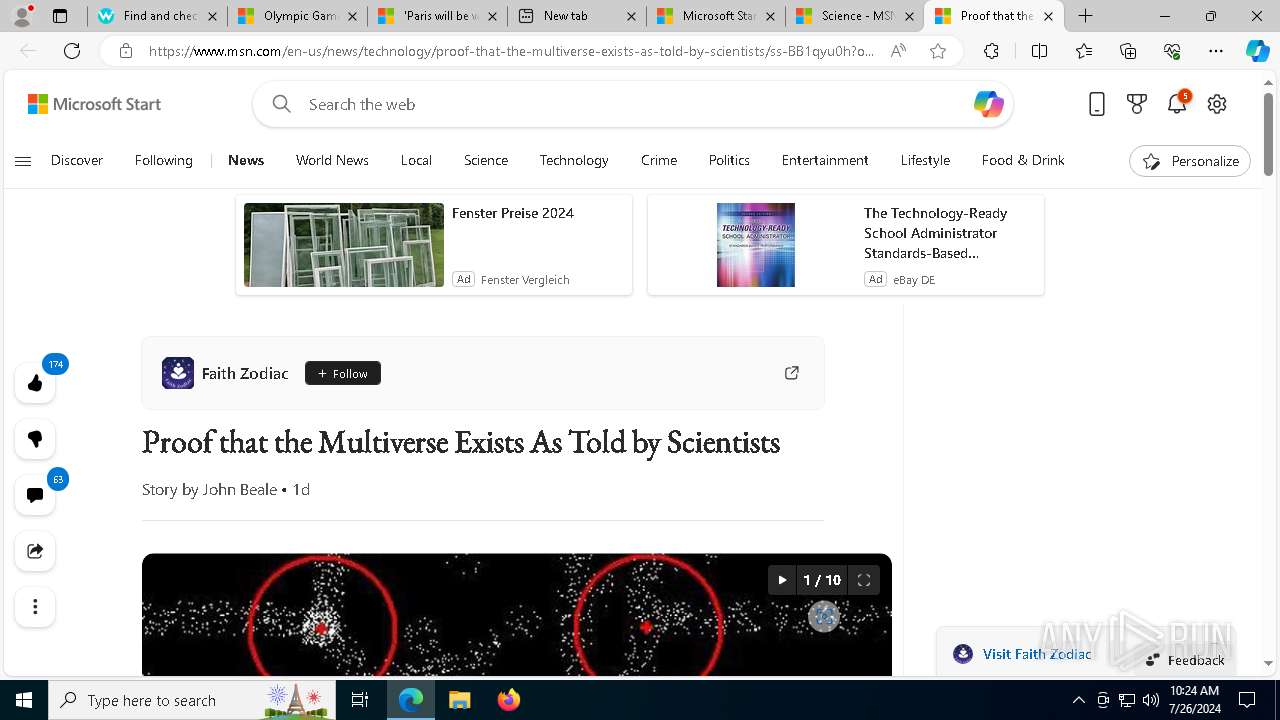Click Visit Faith Zodiac link
The image size is (1280, 720).
1037,654
